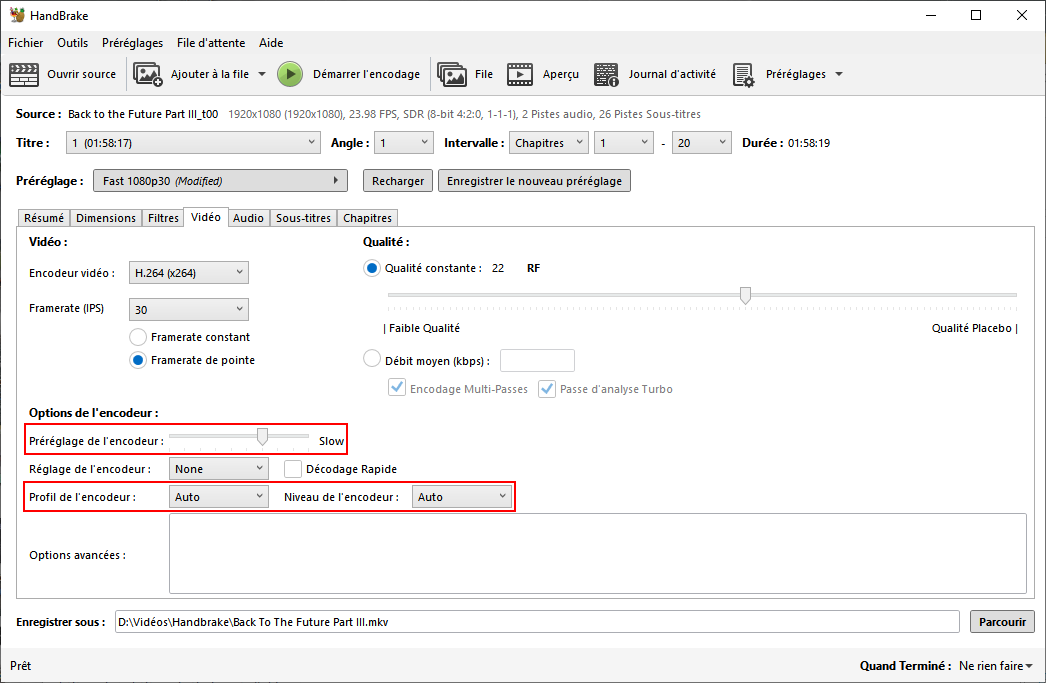Screen dimensions: 1046x683
Task: Select Débit moyen (kbps) radio button
Action: [x=372, y=360]
